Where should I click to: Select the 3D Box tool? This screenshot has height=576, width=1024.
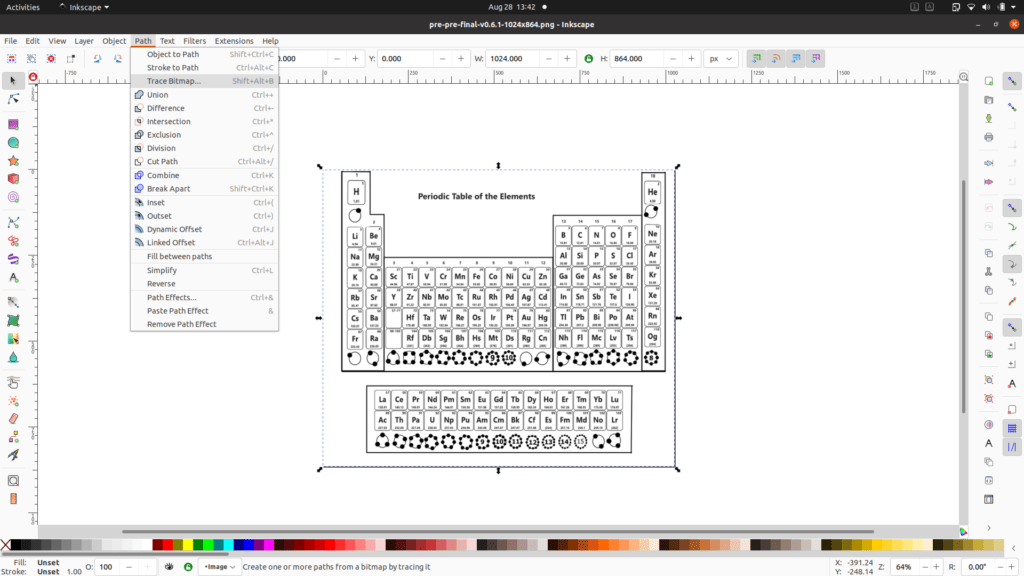point(13,178)
